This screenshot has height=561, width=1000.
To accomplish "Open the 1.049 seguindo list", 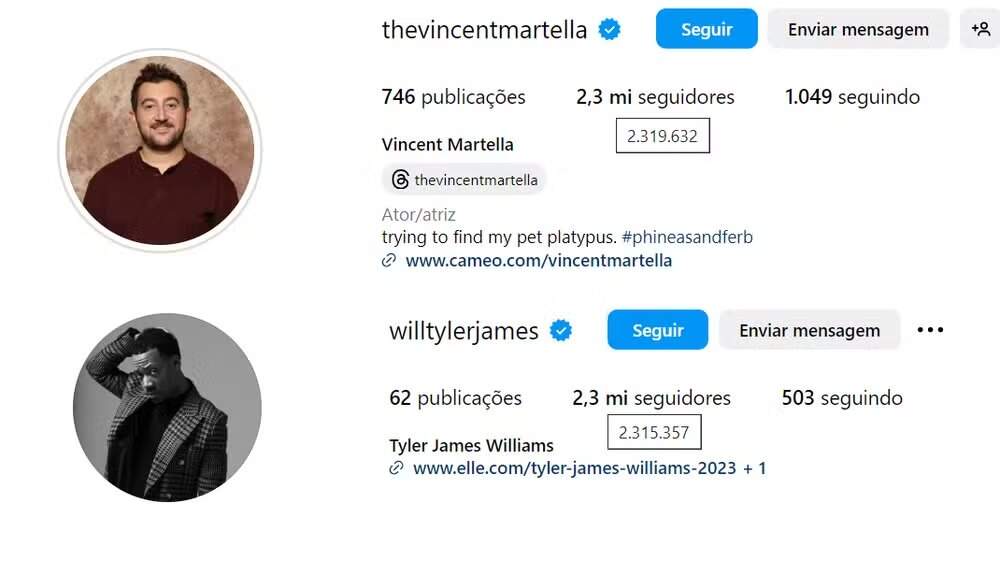I will click(x=852, y=97).
